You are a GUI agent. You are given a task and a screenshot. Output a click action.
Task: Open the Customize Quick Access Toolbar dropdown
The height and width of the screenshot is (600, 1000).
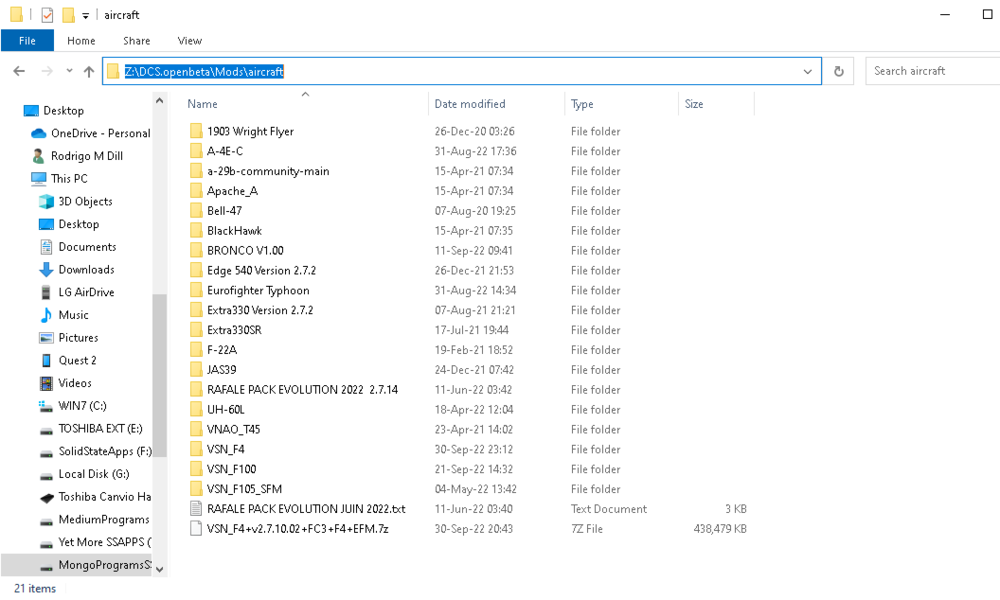85,16
